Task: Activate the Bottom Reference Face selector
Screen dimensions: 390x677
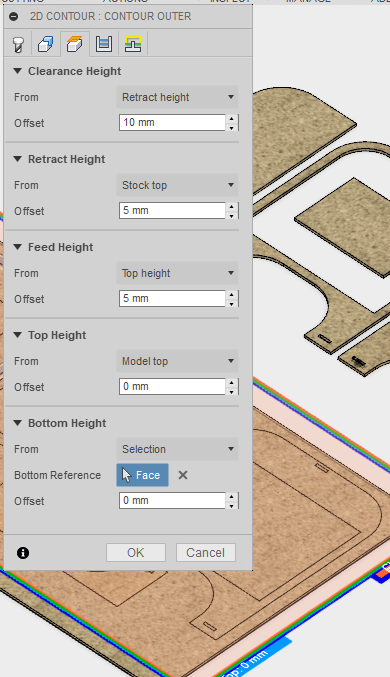Action: point(143,475)
